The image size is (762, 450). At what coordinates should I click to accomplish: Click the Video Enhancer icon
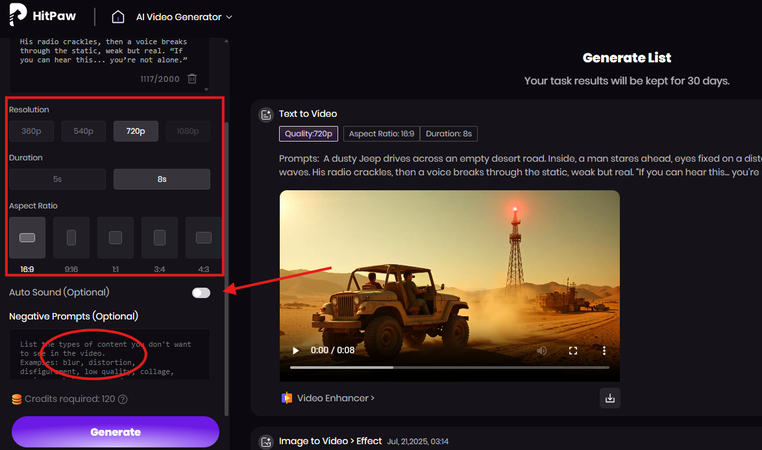(287, 398)
